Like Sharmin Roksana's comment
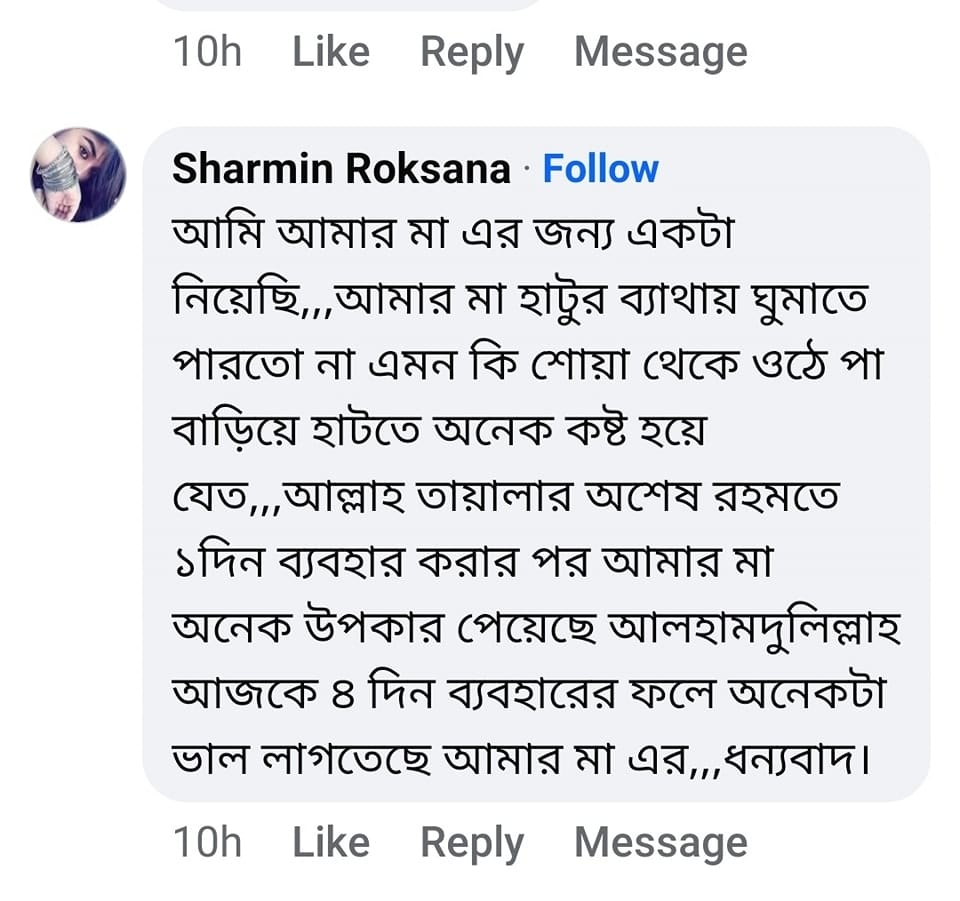This screenshot has height=901, width=960. pos(330,842)
